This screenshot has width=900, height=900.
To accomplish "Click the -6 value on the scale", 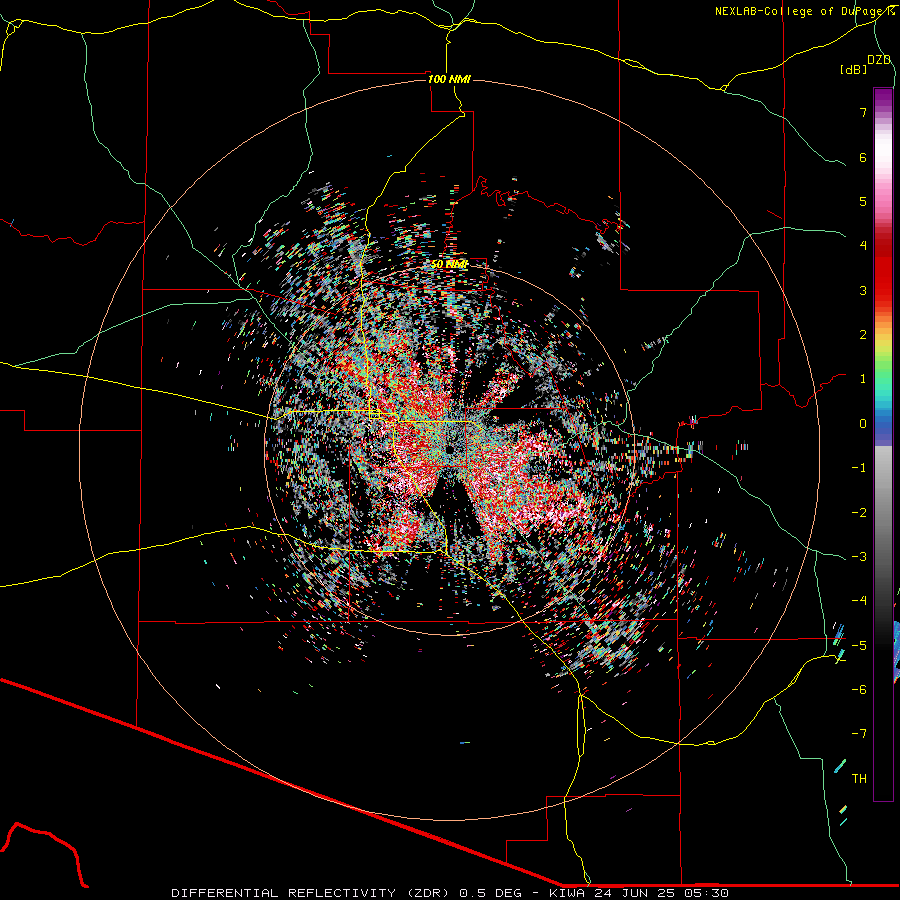I will tap(859, 690).
